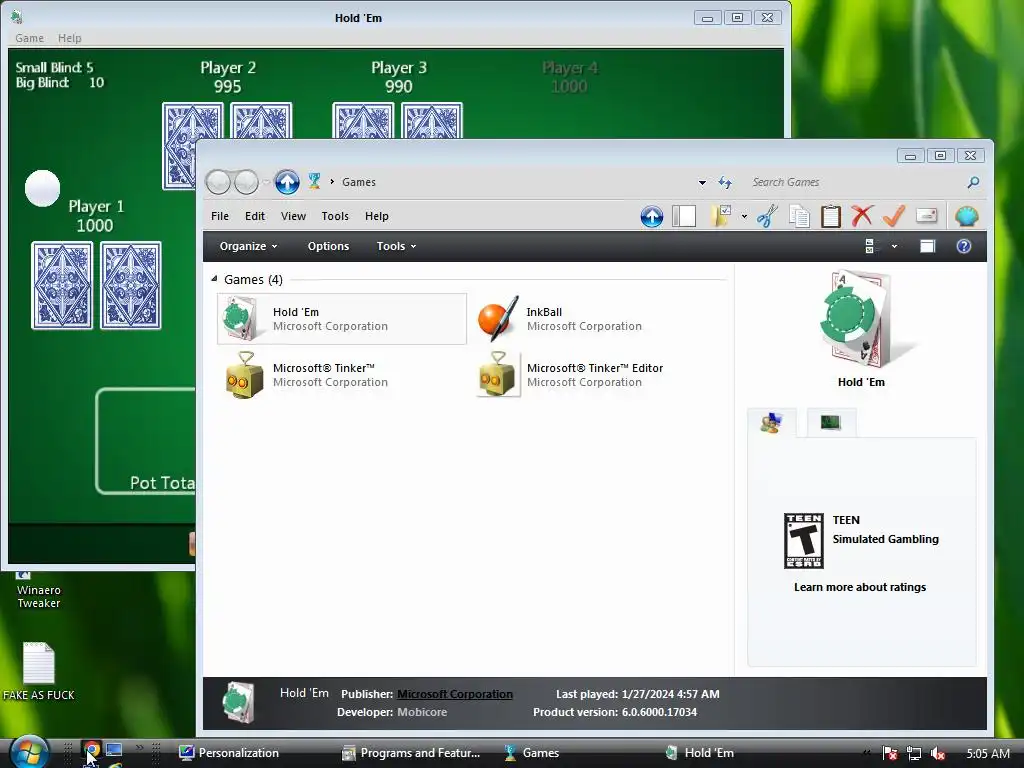Click the Microsoft Corporation publisher link
This screenshot has width=1024, height=768.
pyautogui.click(x=455, y=694)
